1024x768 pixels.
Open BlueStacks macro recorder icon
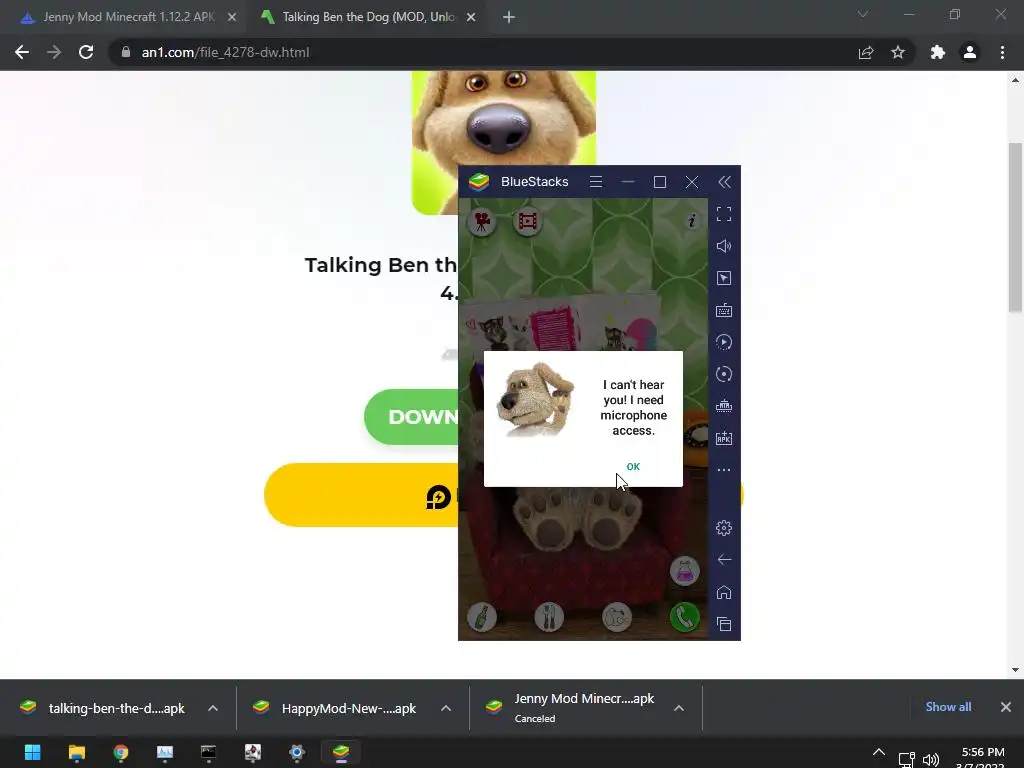(x=724, y=342)
